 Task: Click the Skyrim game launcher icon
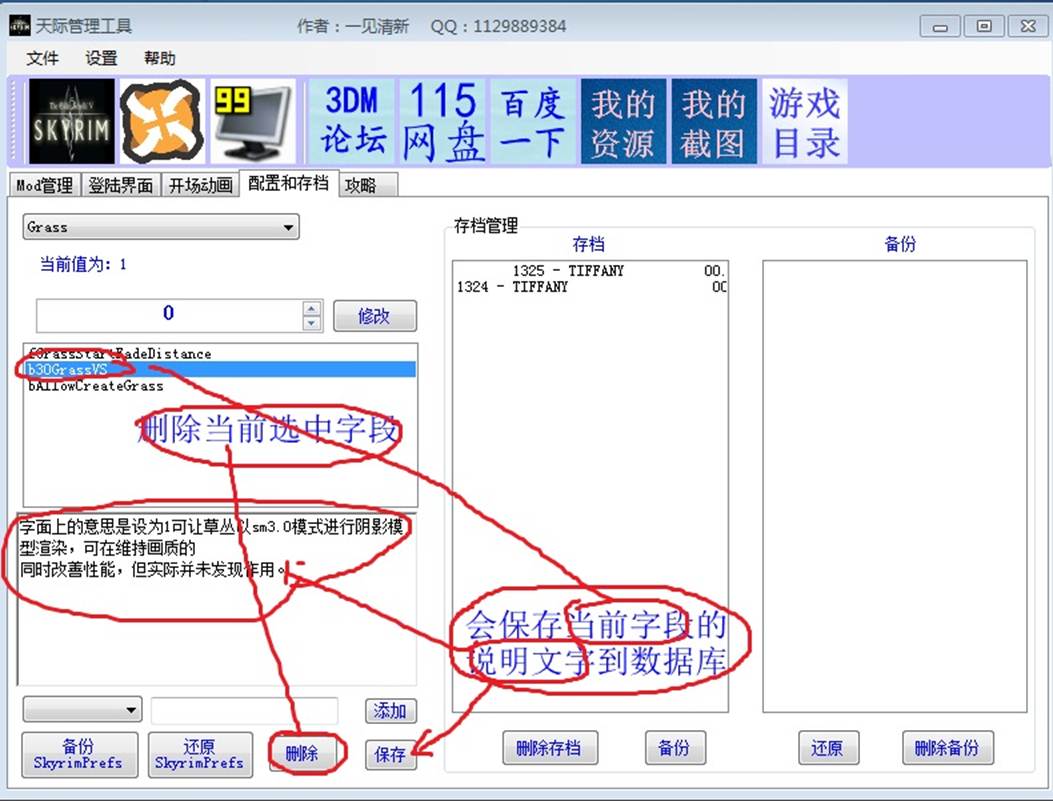coord(71,122)
